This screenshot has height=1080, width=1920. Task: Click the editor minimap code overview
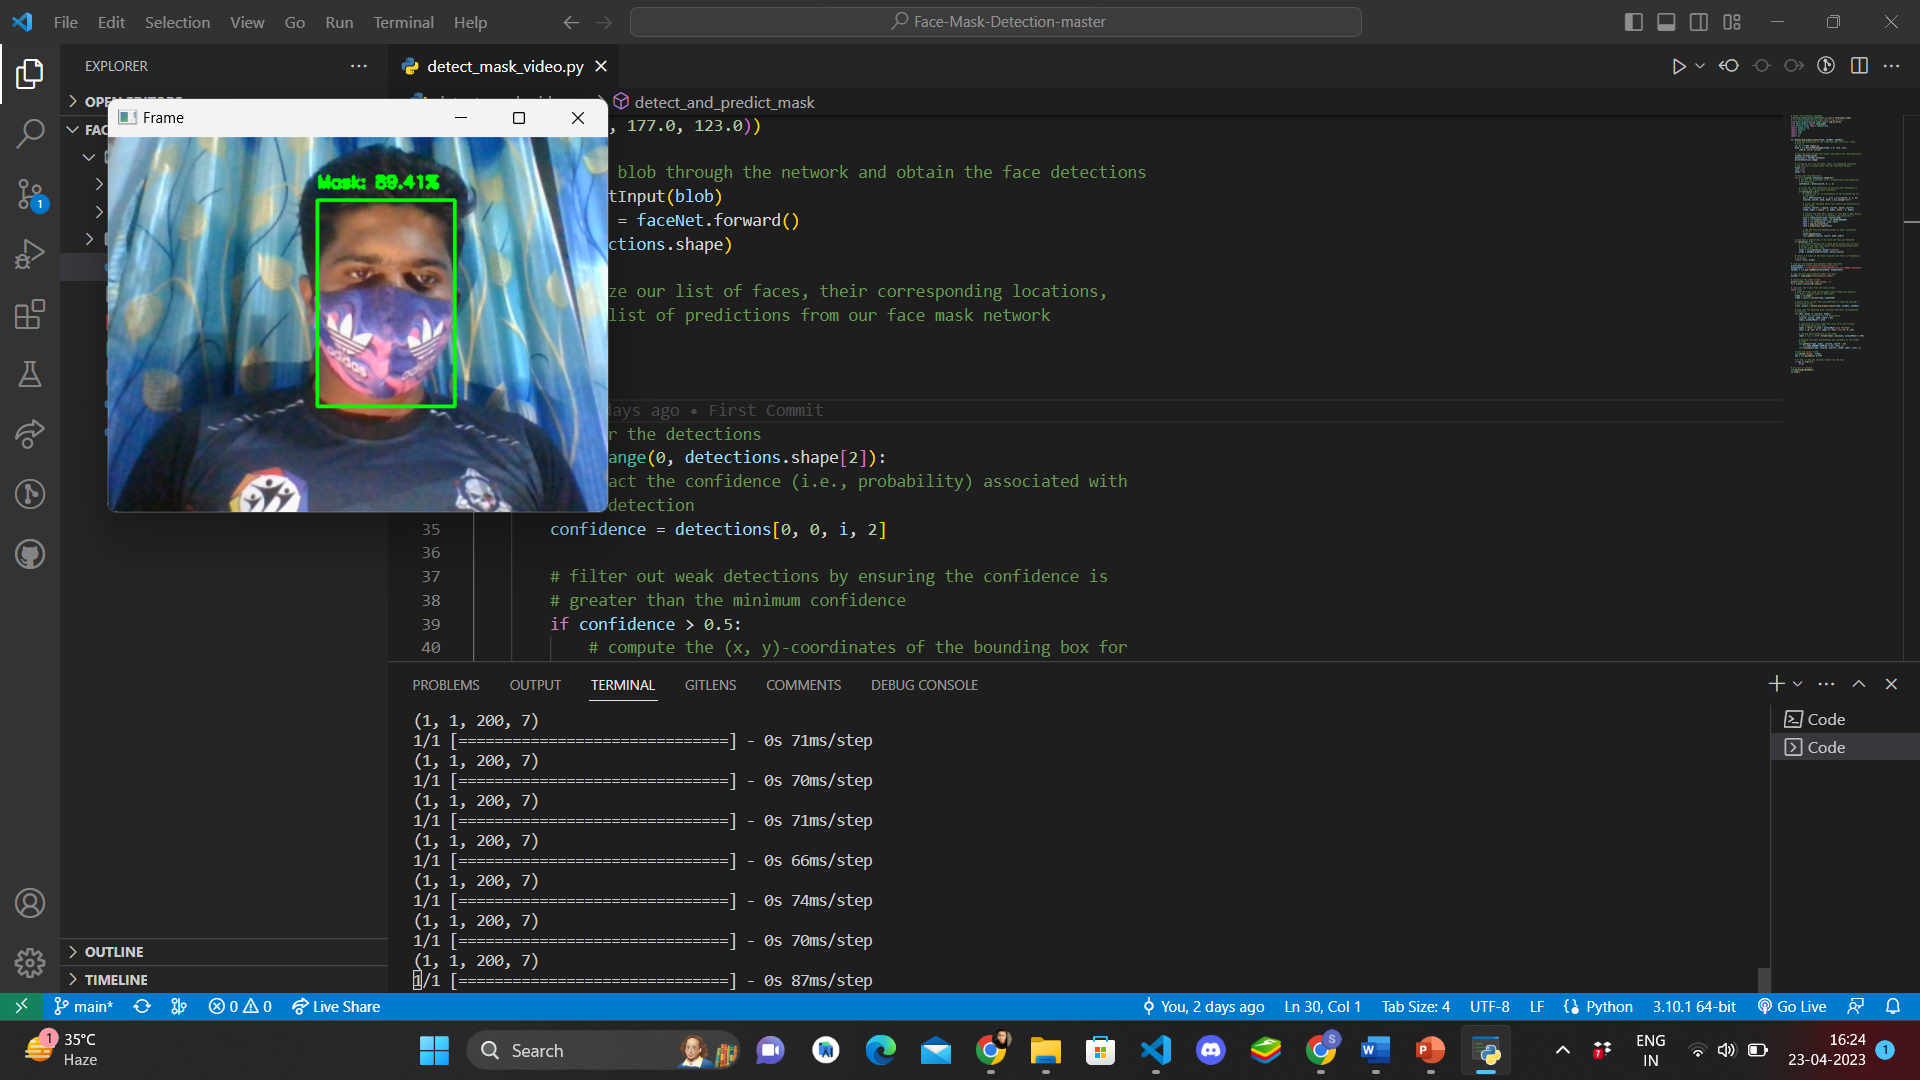pyautogui.click(x=1825, y=240)
